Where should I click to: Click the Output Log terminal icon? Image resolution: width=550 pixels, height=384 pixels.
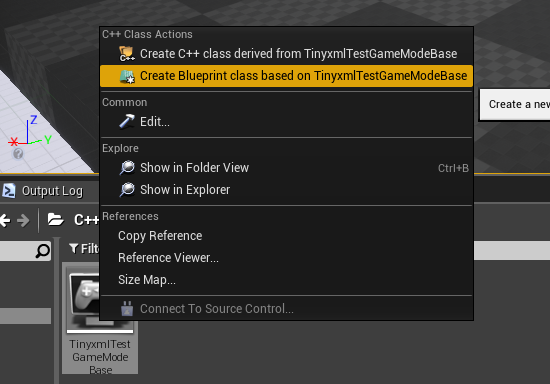click(x=9, y=191)
